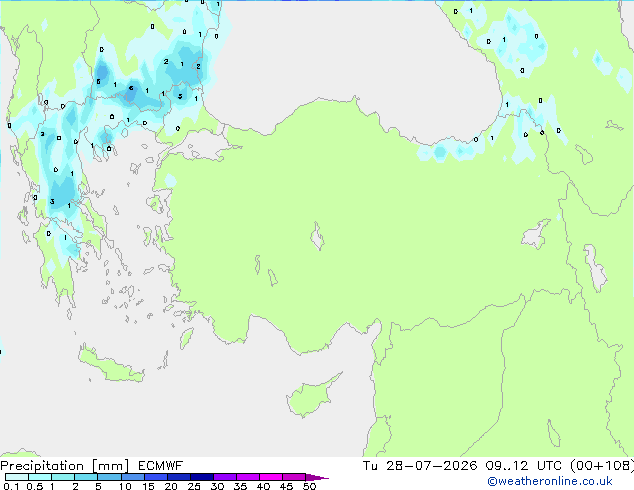Click the island of Cyprus on the map
The image size is (634, 490).
click(310, 397)
